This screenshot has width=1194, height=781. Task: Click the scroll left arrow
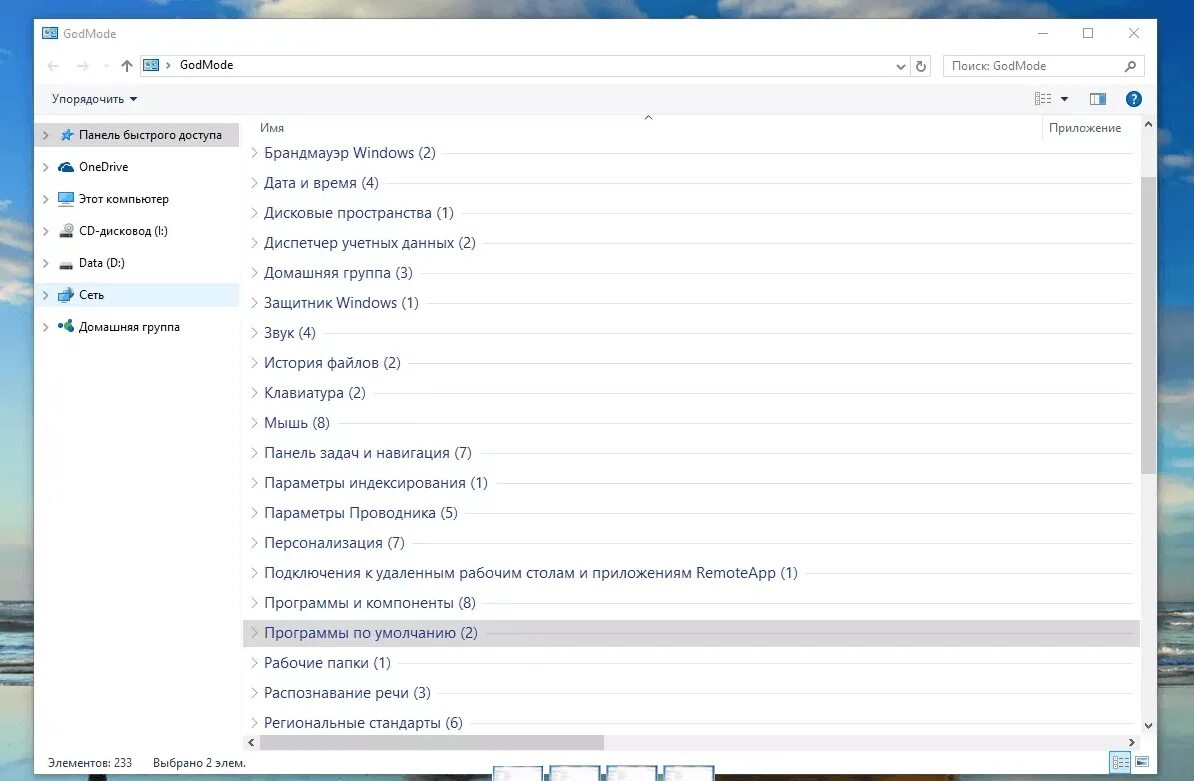coord(251,742)
